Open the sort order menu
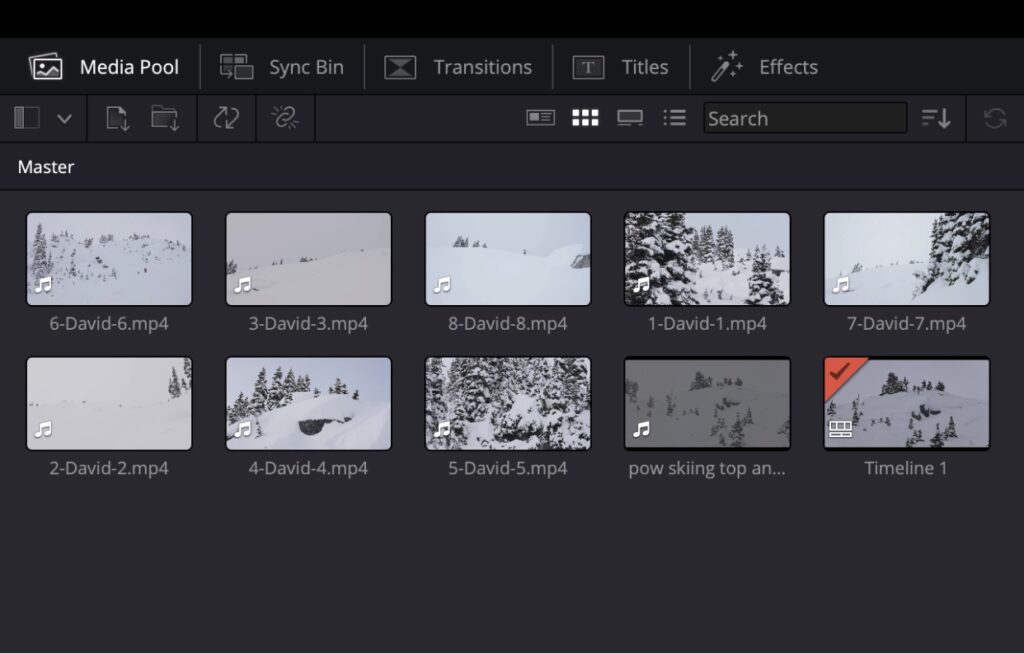This screenshot has height=653, width=1024. click(936, 118)
